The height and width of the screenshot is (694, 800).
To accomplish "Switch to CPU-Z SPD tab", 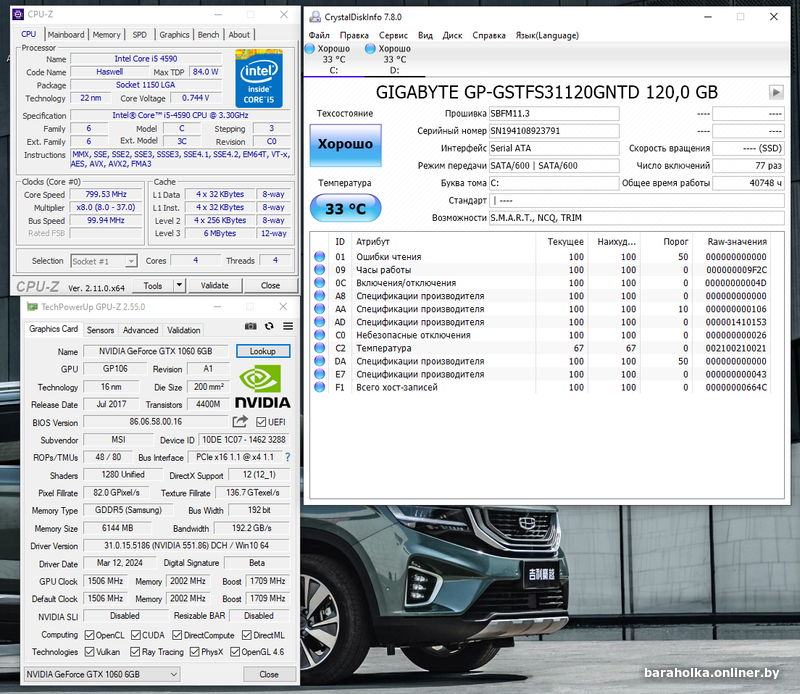I will pos(139,35).
